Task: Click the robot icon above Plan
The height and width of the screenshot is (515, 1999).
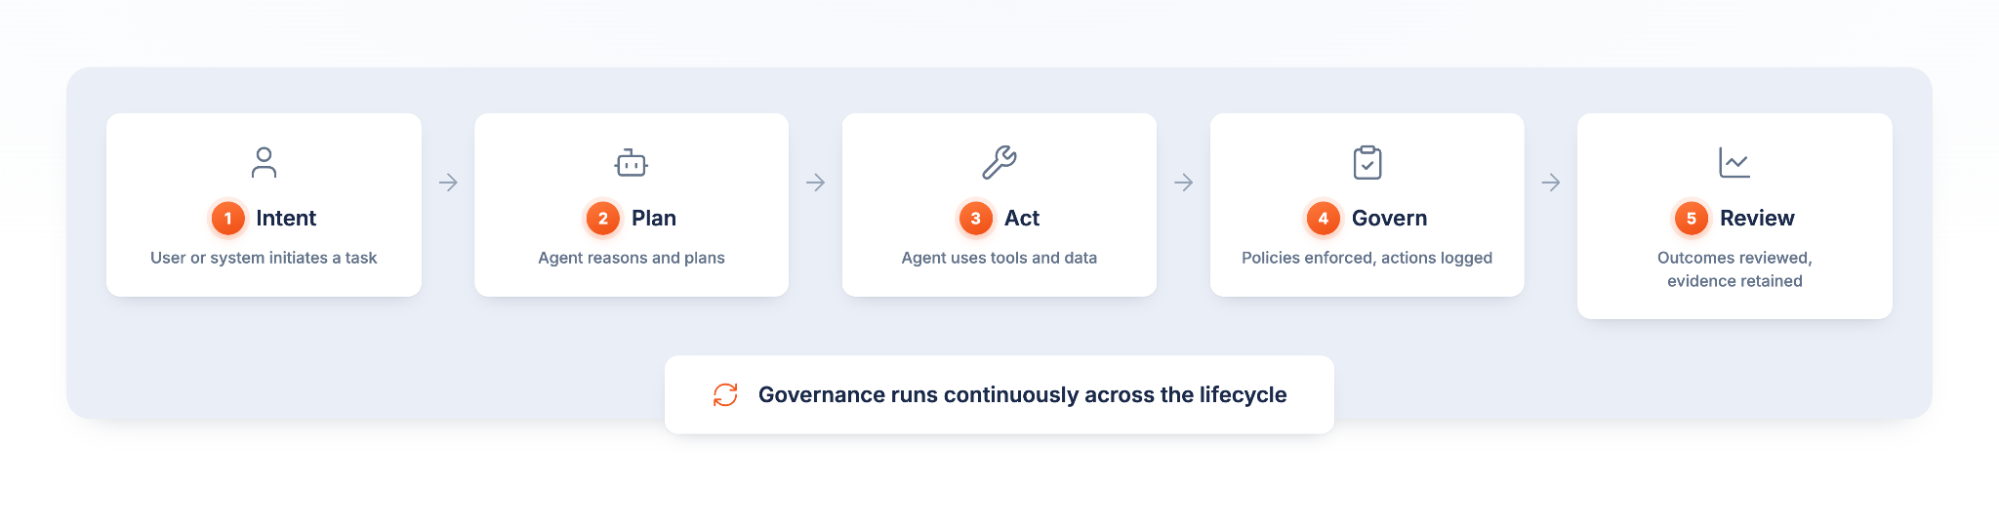Action: pyautogui.click(x=631, y=162)
